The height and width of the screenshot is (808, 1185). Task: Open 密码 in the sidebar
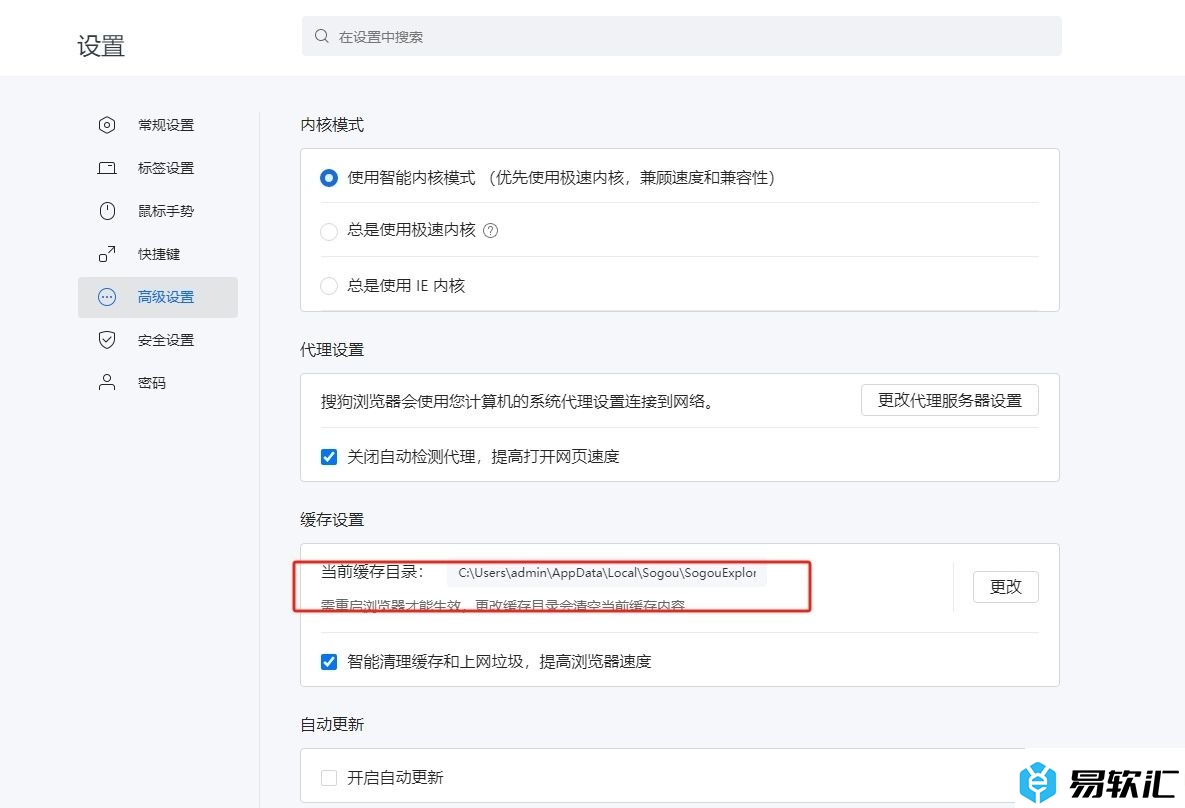(x=158, y=382)
